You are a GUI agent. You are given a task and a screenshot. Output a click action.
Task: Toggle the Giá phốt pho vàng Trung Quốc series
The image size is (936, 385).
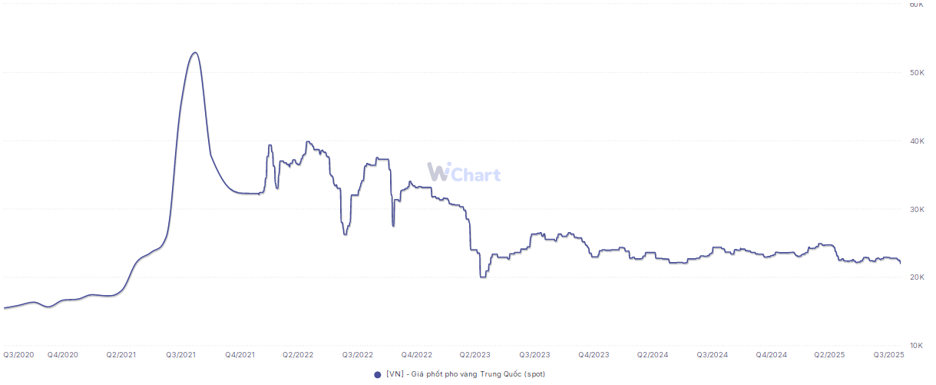point(460,374)
